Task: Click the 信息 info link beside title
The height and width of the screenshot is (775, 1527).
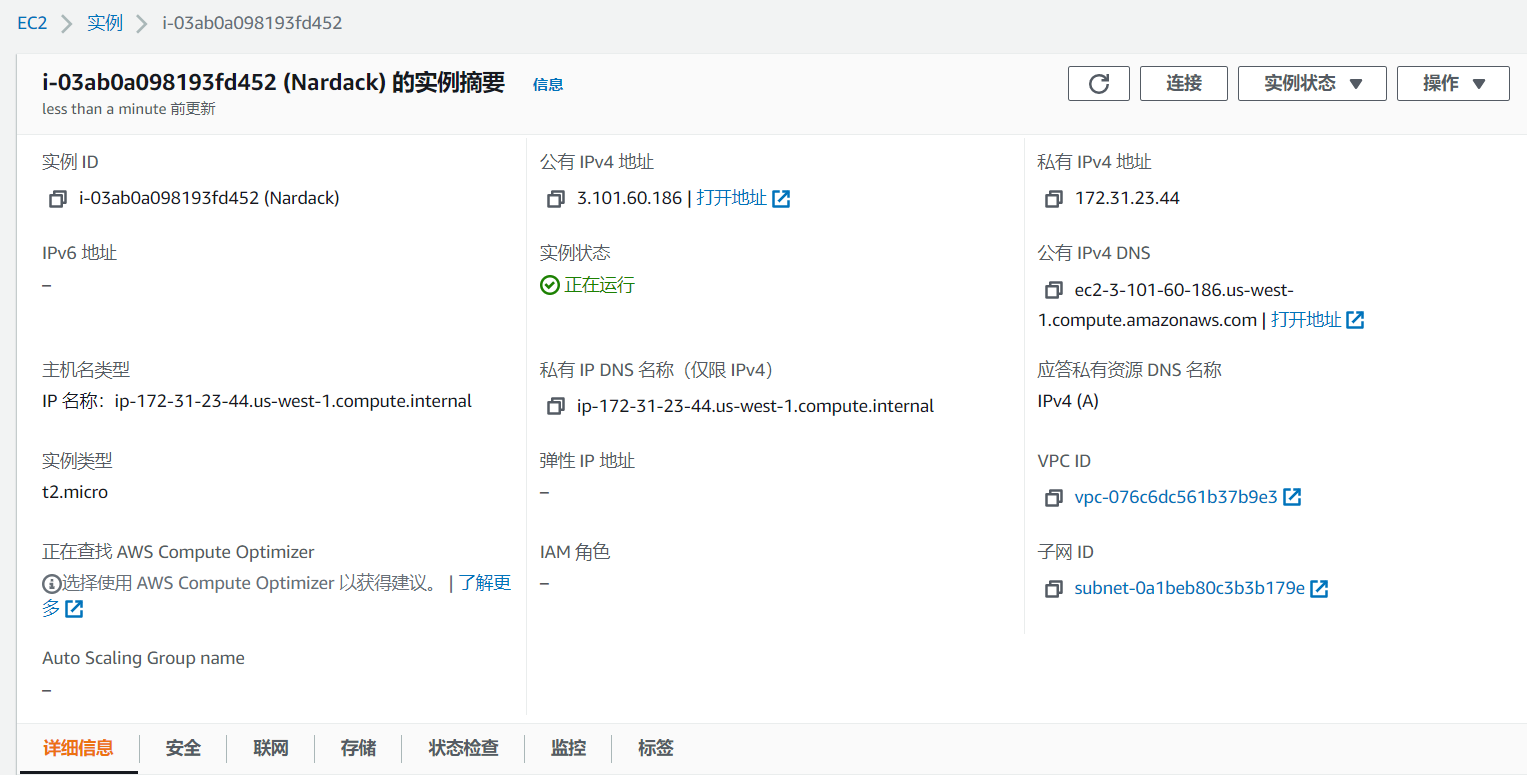Action: [x=548, y=85]
